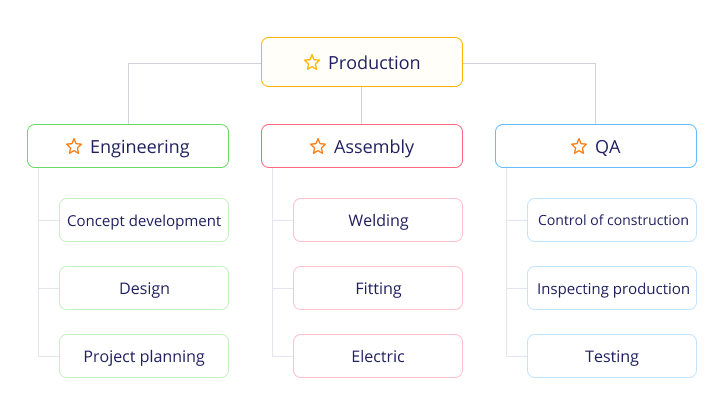The width and height of the screenshot is (724, 418).
Task: Click the Production label text
Action: coord(374,63)
